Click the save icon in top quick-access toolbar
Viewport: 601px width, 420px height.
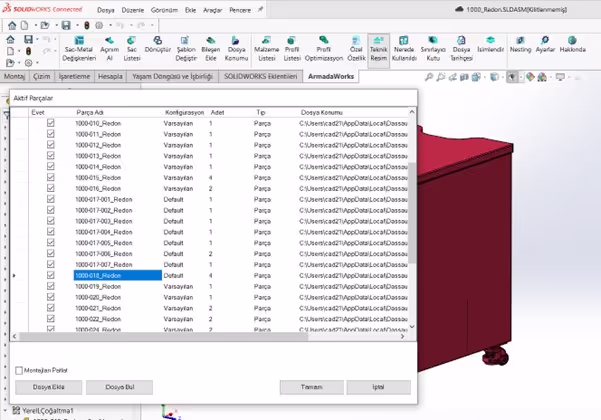coord(66,25)
